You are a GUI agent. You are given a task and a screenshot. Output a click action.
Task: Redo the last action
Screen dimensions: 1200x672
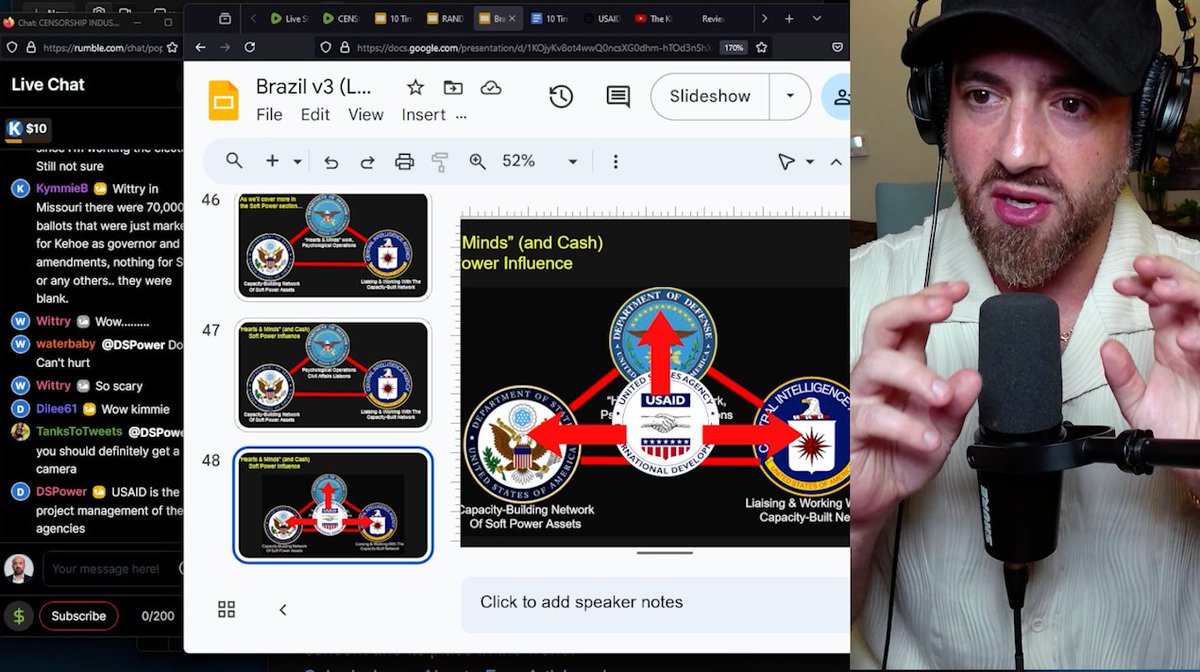coord(367,162)
